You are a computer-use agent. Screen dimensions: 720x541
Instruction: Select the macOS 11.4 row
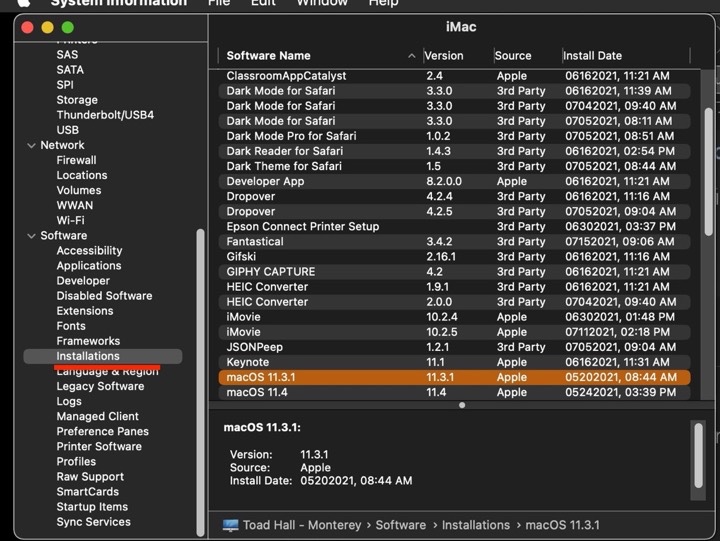click(260, 392)
